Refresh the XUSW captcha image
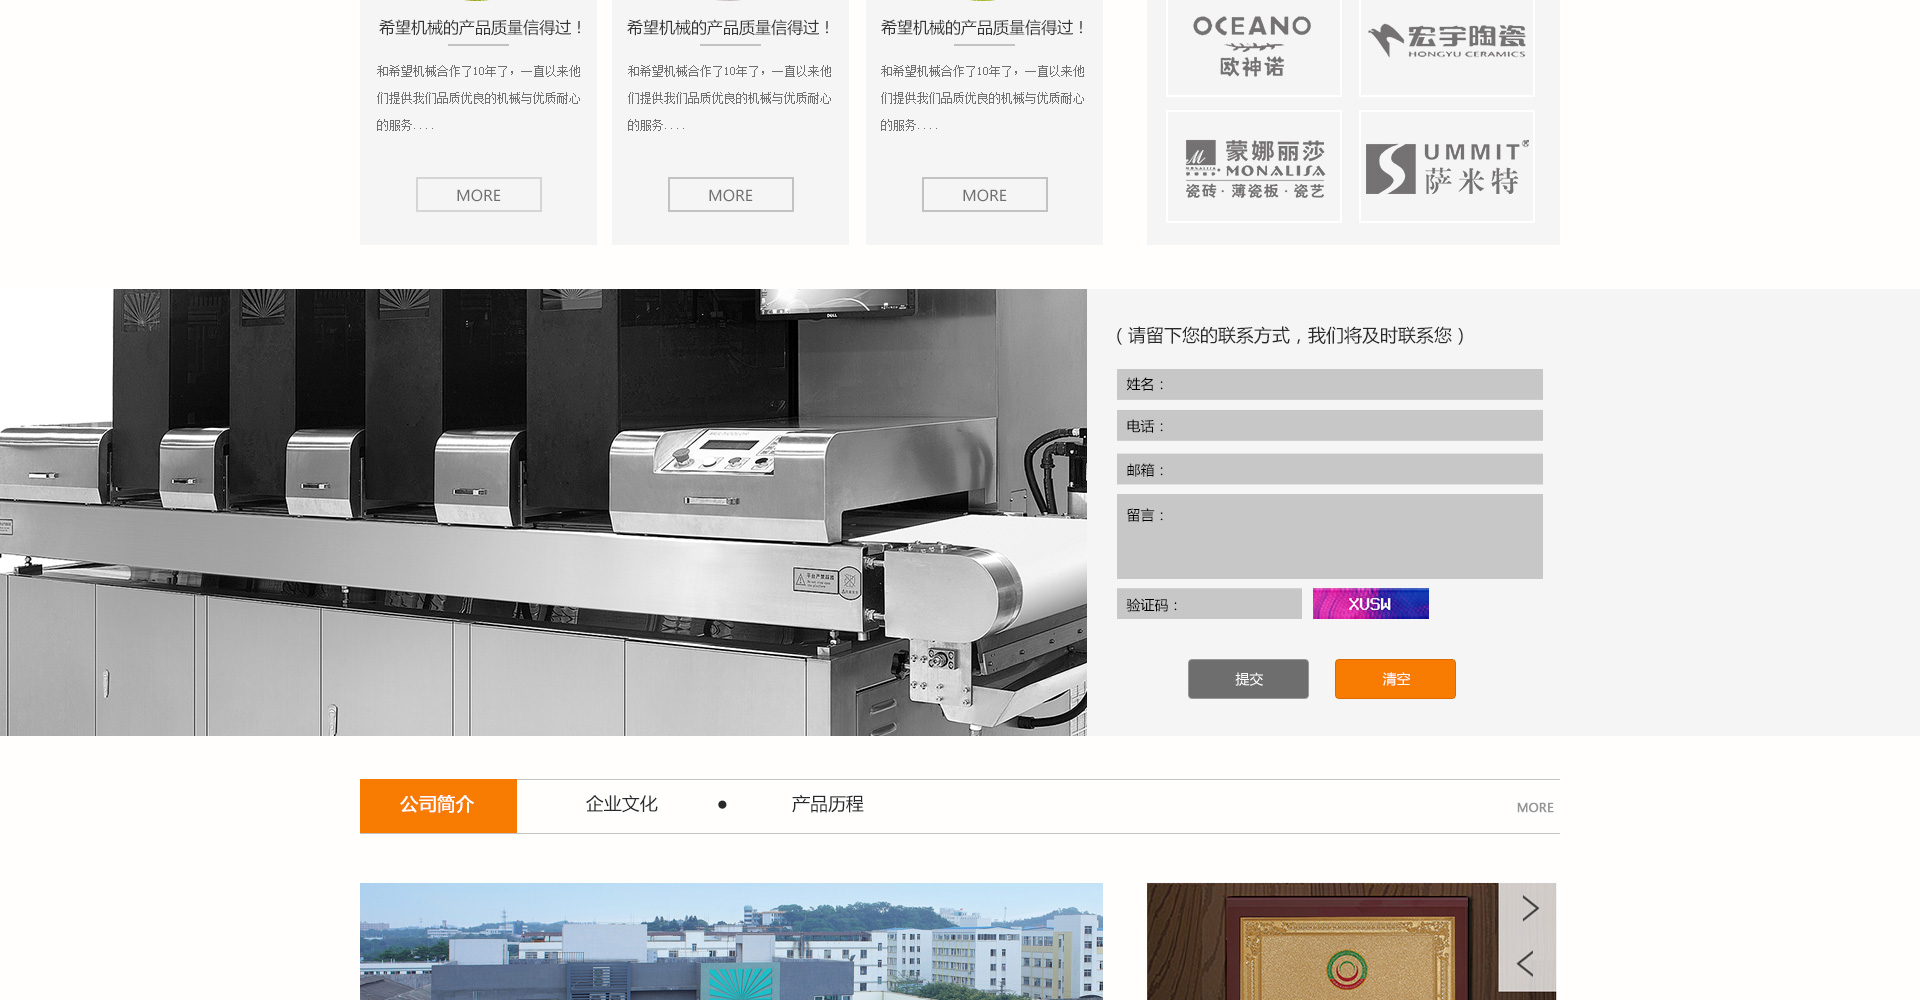 pos(1370,604)
